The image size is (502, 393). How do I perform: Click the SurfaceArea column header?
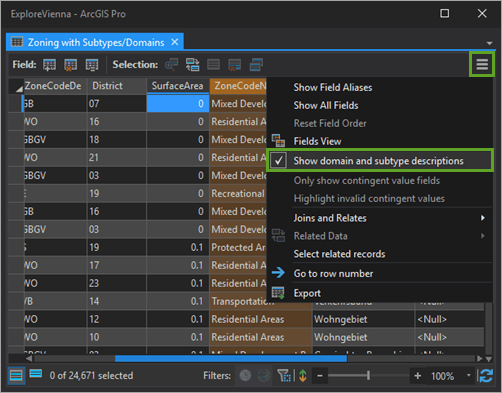(178, 86)
